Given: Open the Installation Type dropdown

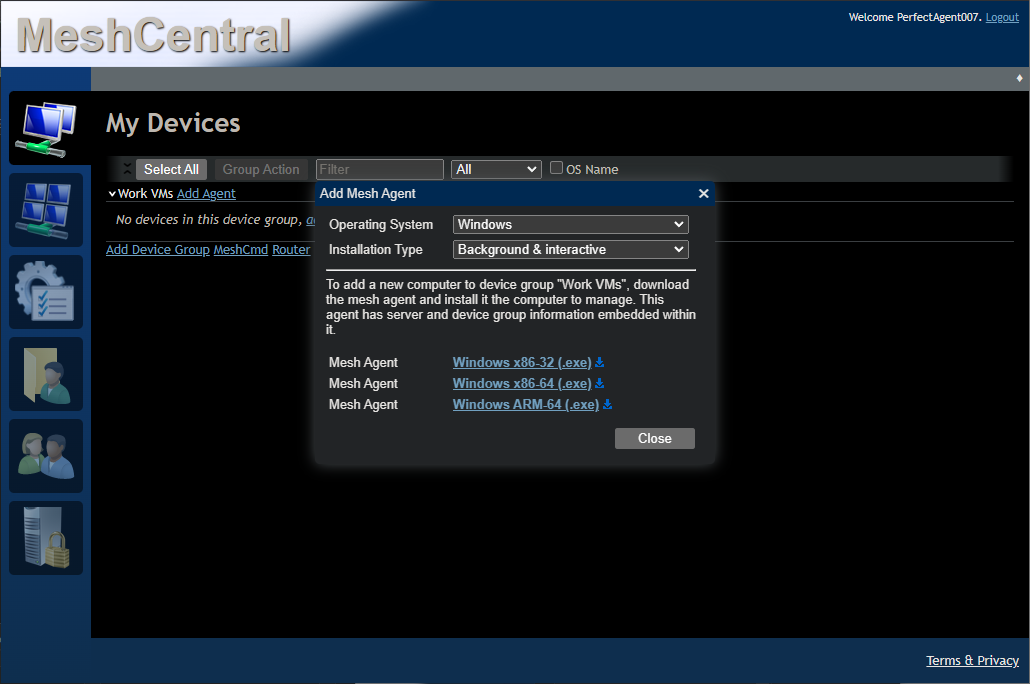Looking at the screenshot, I should [570, 250].
